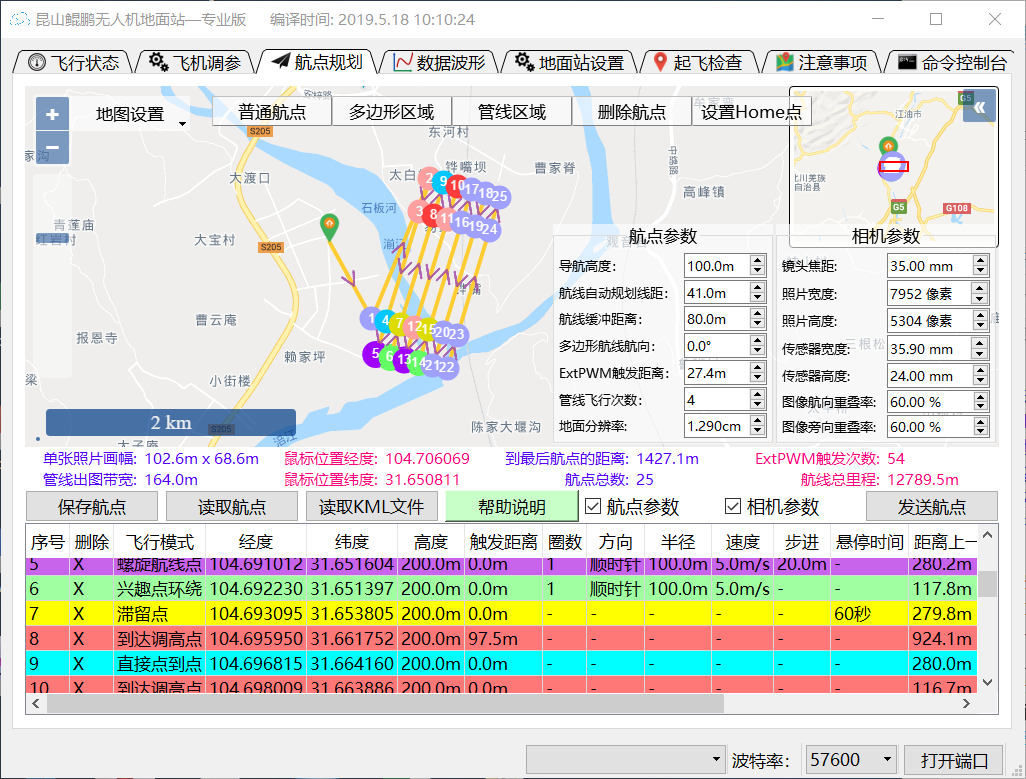
Task: Click the 打开端口 button
Action: [953, 760]
